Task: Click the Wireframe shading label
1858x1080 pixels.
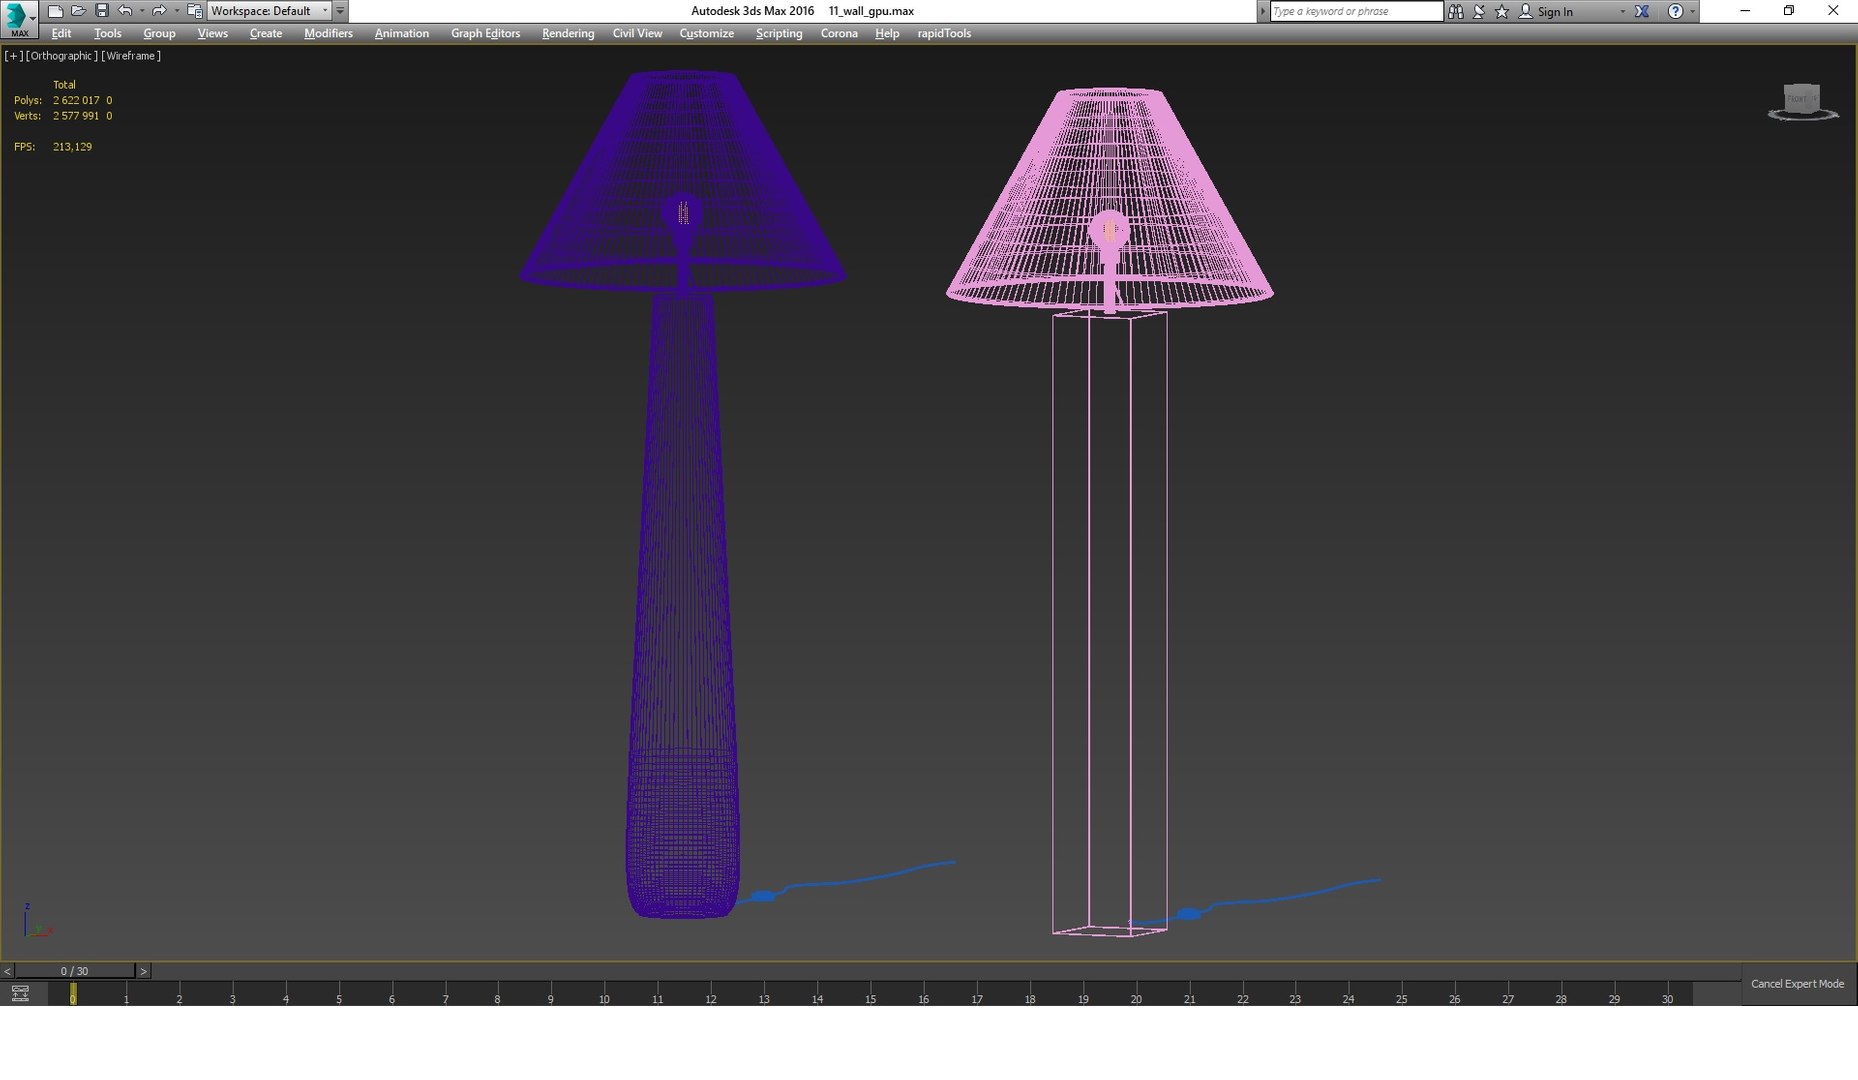Action: pyautogui.click(x=131, y=56)
